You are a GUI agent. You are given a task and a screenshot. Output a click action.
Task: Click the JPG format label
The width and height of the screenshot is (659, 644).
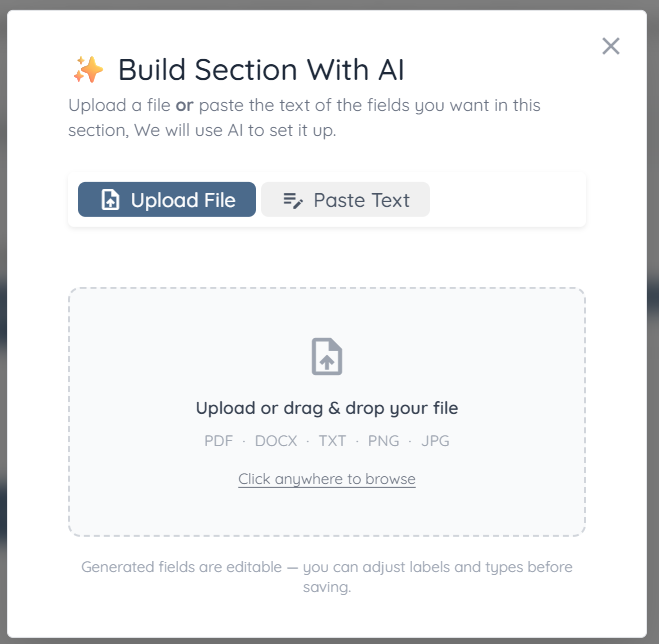[x=435, y=441]
